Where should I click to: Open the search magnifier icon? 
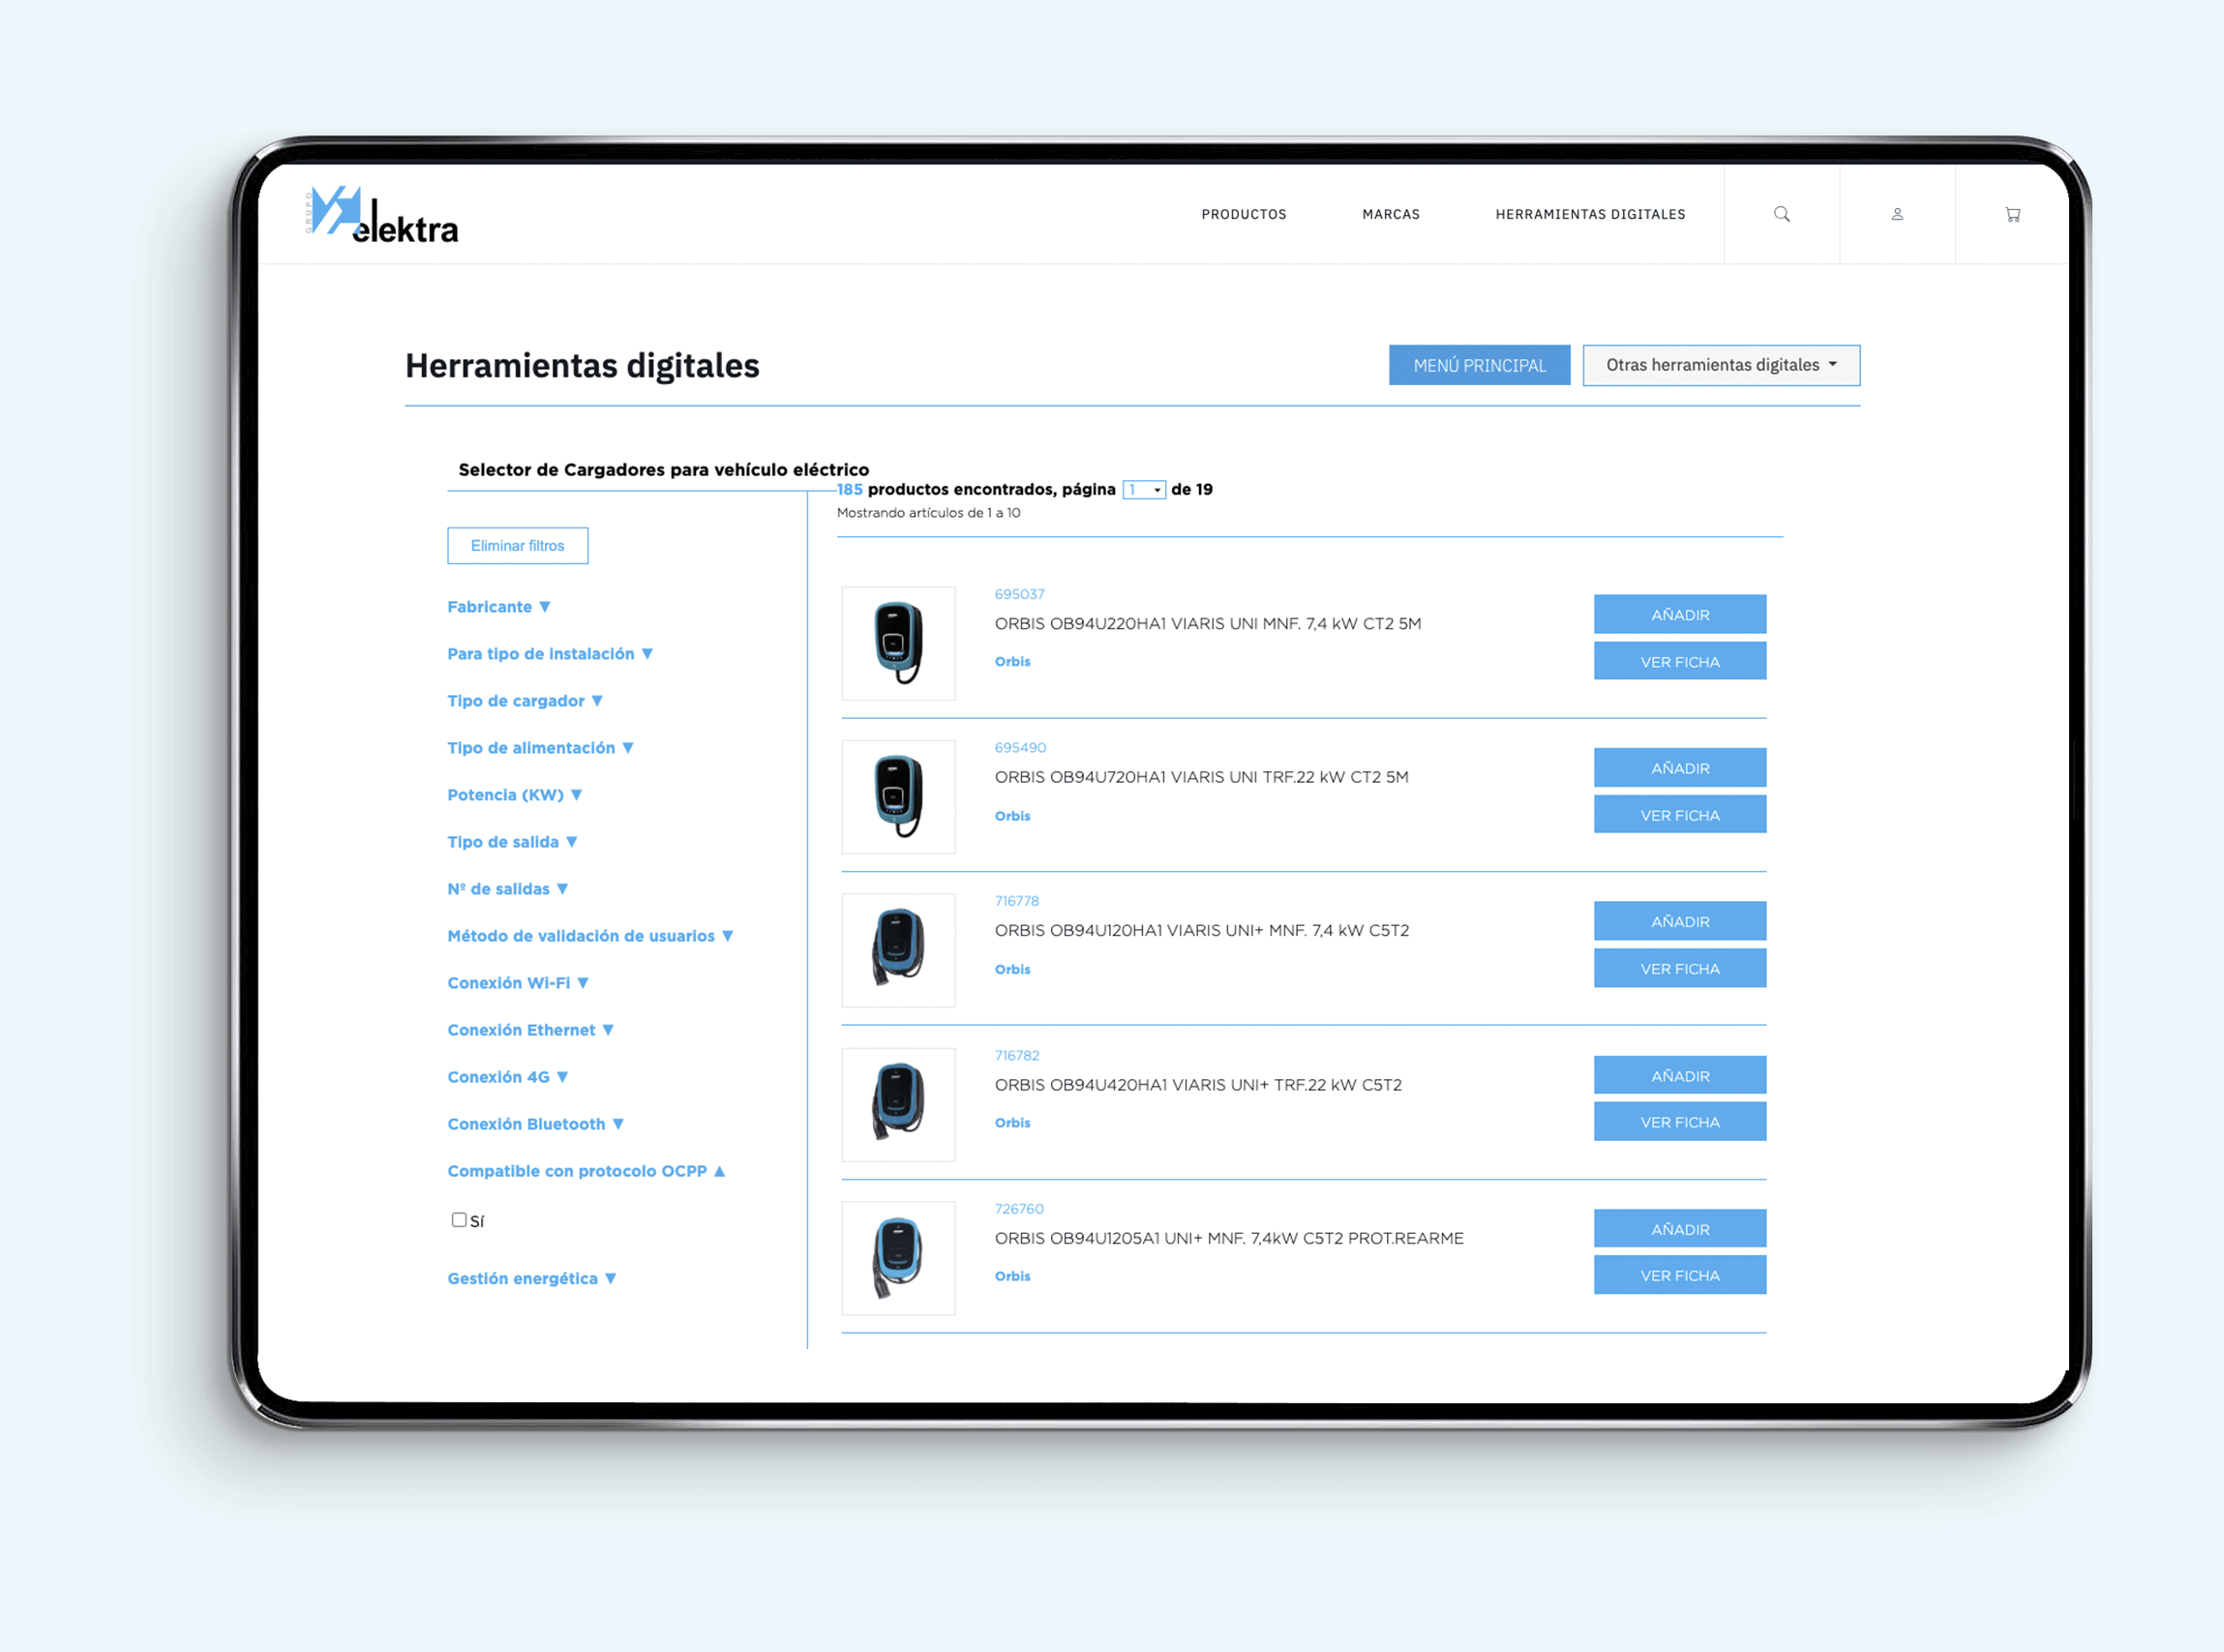(x=1781, y=214)
